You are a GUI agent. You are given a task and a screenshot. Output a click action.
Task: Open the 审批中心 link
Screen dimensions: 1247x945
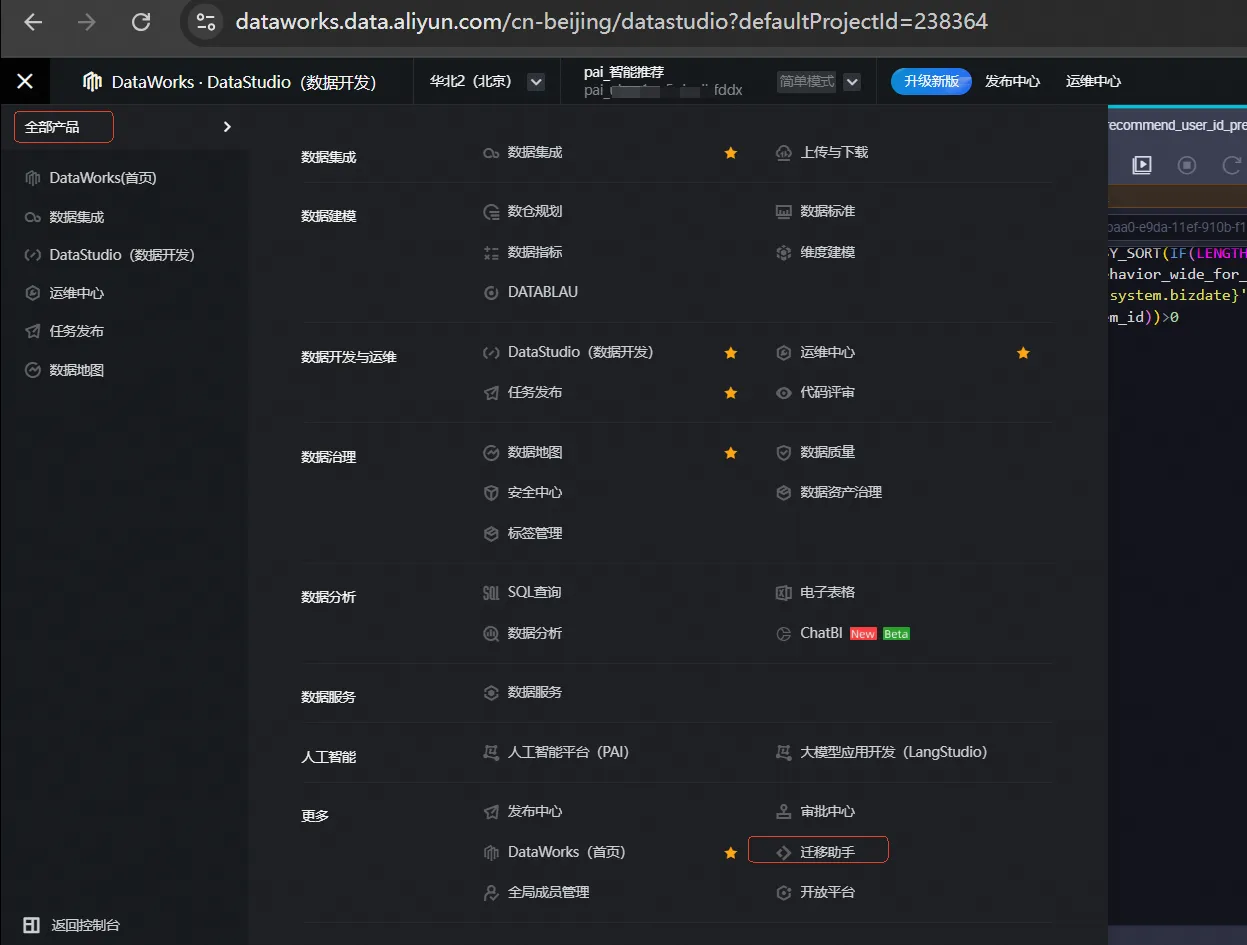pos(827,811)
